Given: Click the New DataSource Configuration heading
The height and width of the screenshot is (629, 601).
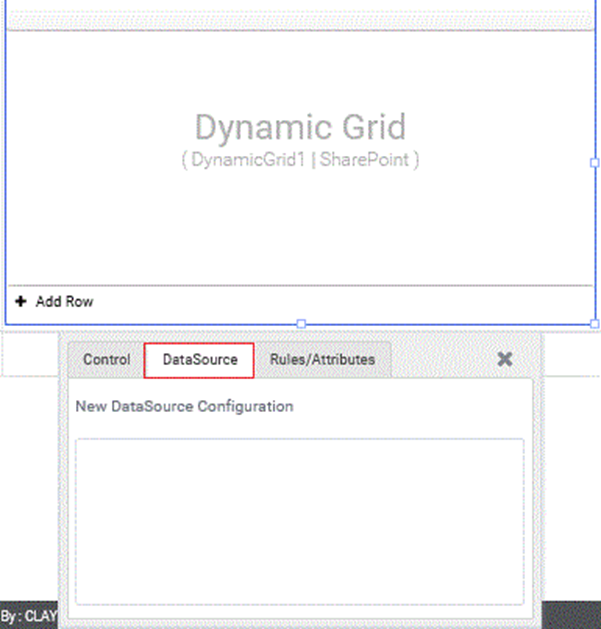Looking at the screenshot, I should pyautogui.click(x=185, y=407).
